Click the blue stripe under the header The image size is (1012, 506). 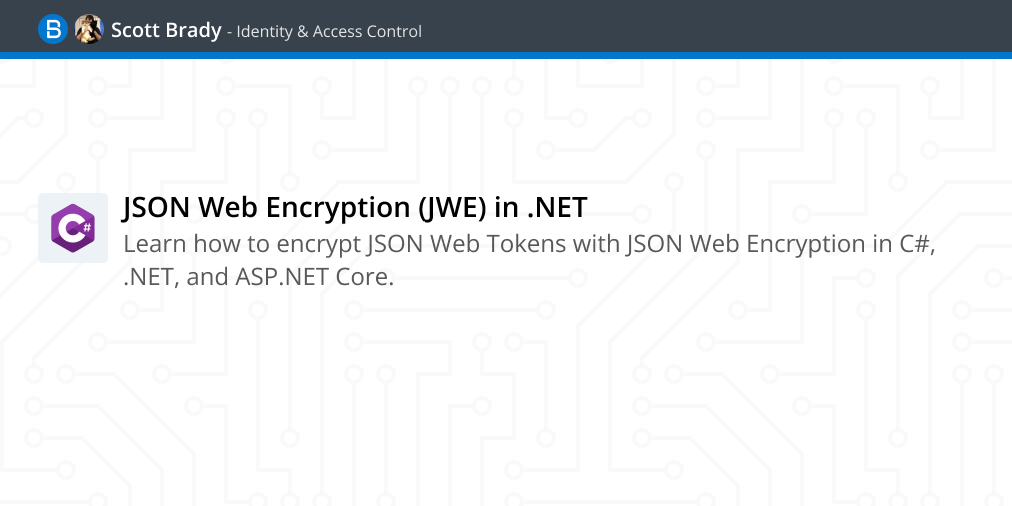point(506,56)
